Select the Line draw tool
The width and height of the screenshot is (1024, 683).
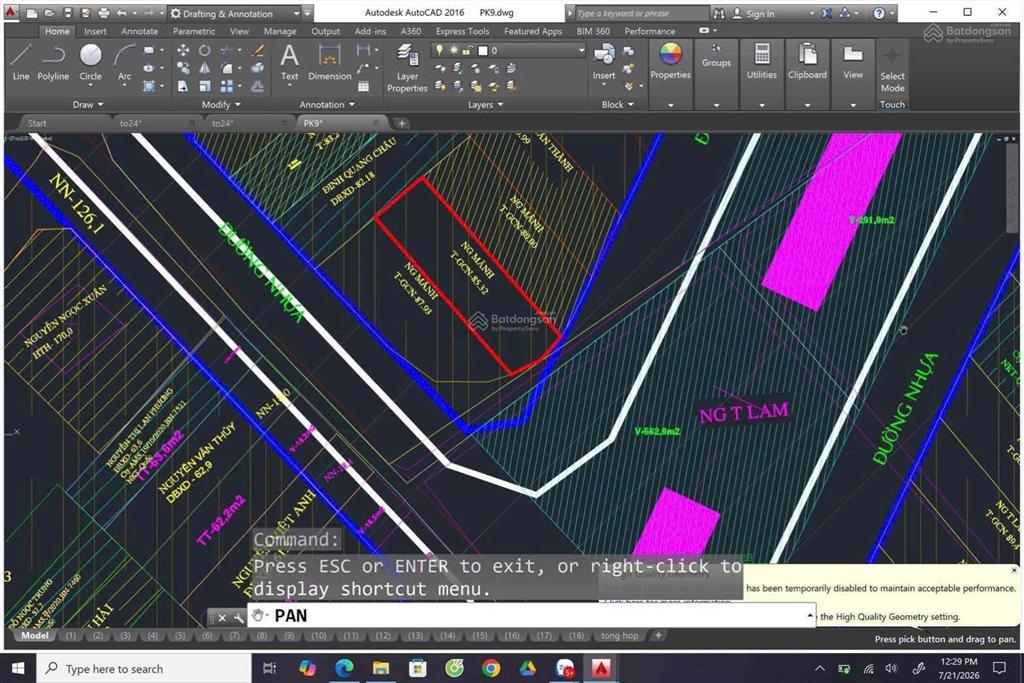click(x=21, y=63)
